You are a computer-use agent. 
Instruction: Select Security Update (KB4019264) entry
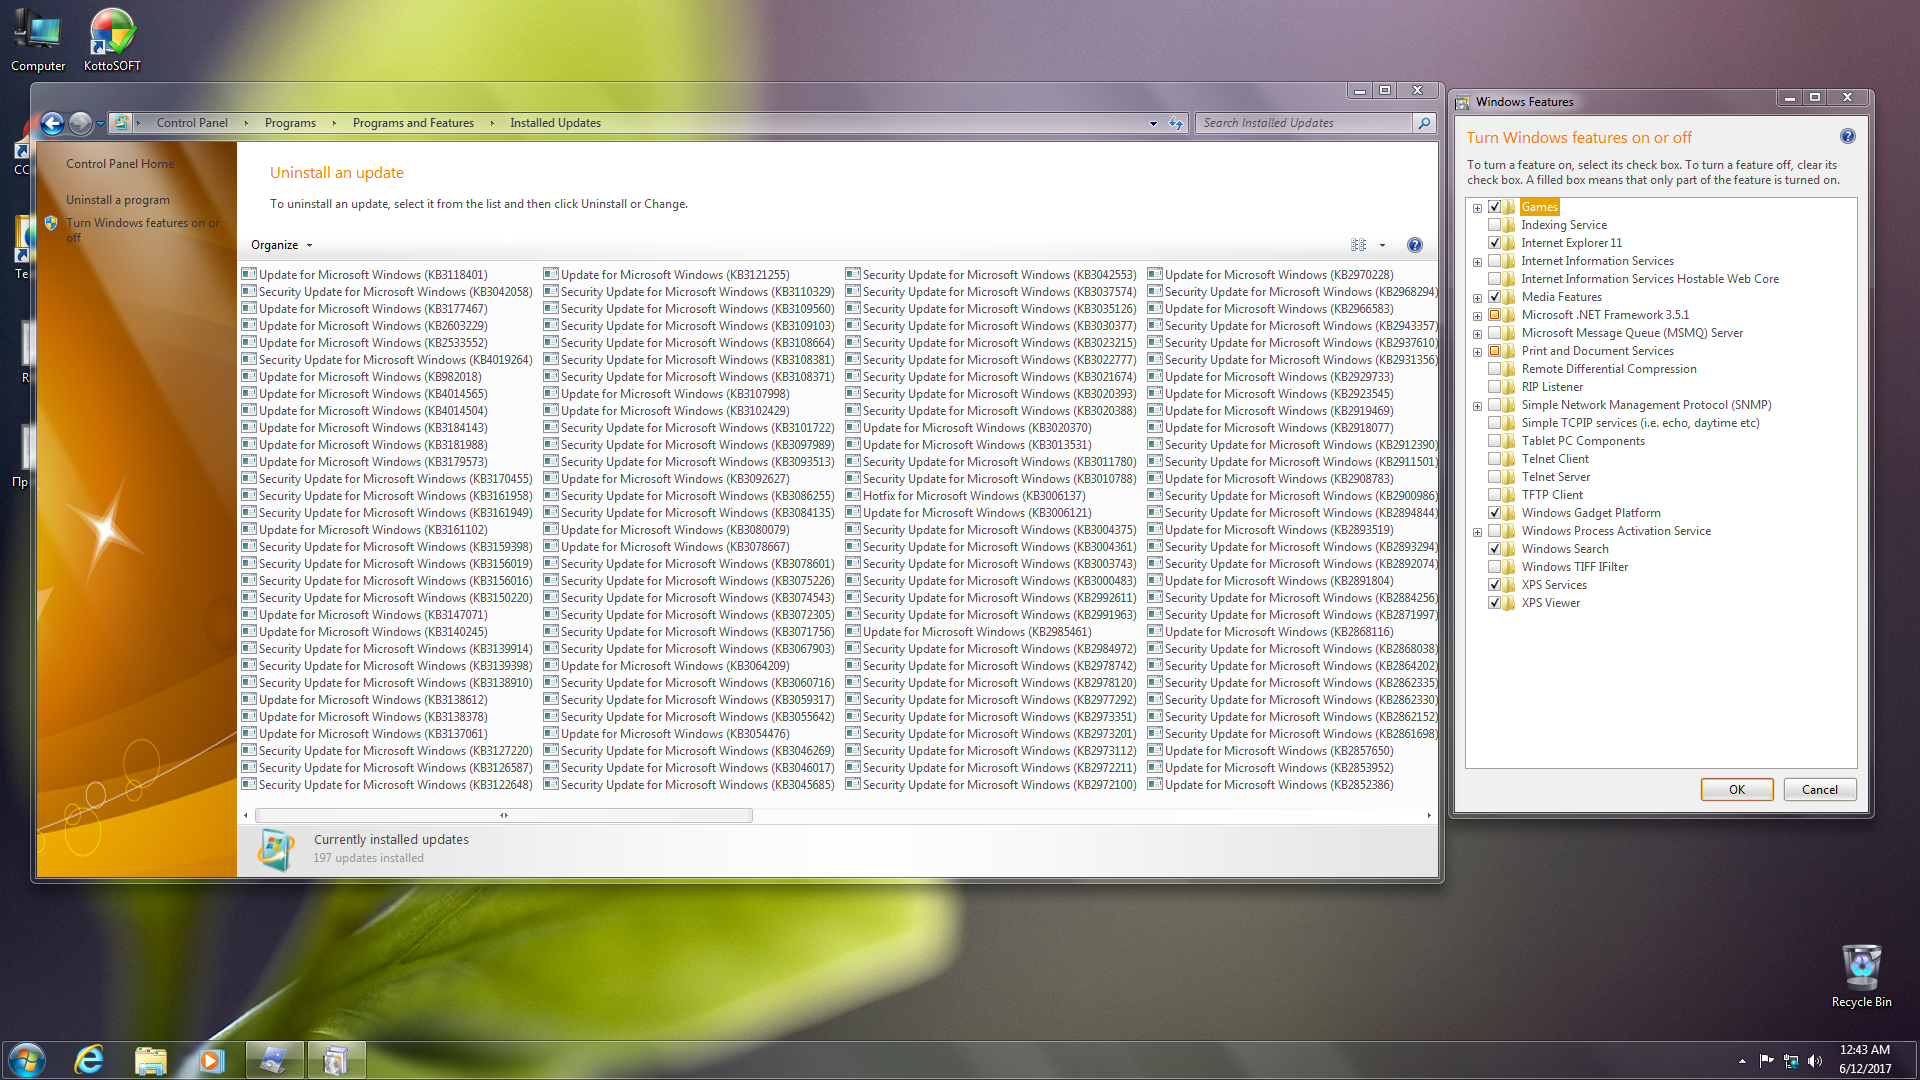(387, 360)
